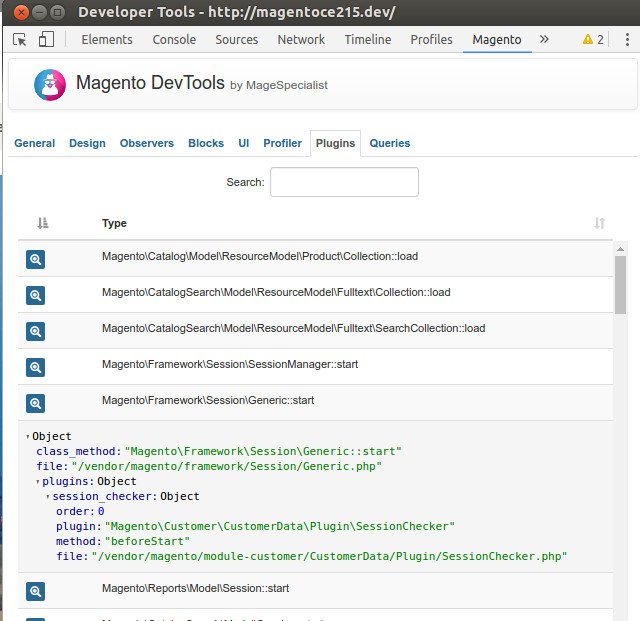Click magnifier icon for SearchCollection::load row

click(35, 331)
